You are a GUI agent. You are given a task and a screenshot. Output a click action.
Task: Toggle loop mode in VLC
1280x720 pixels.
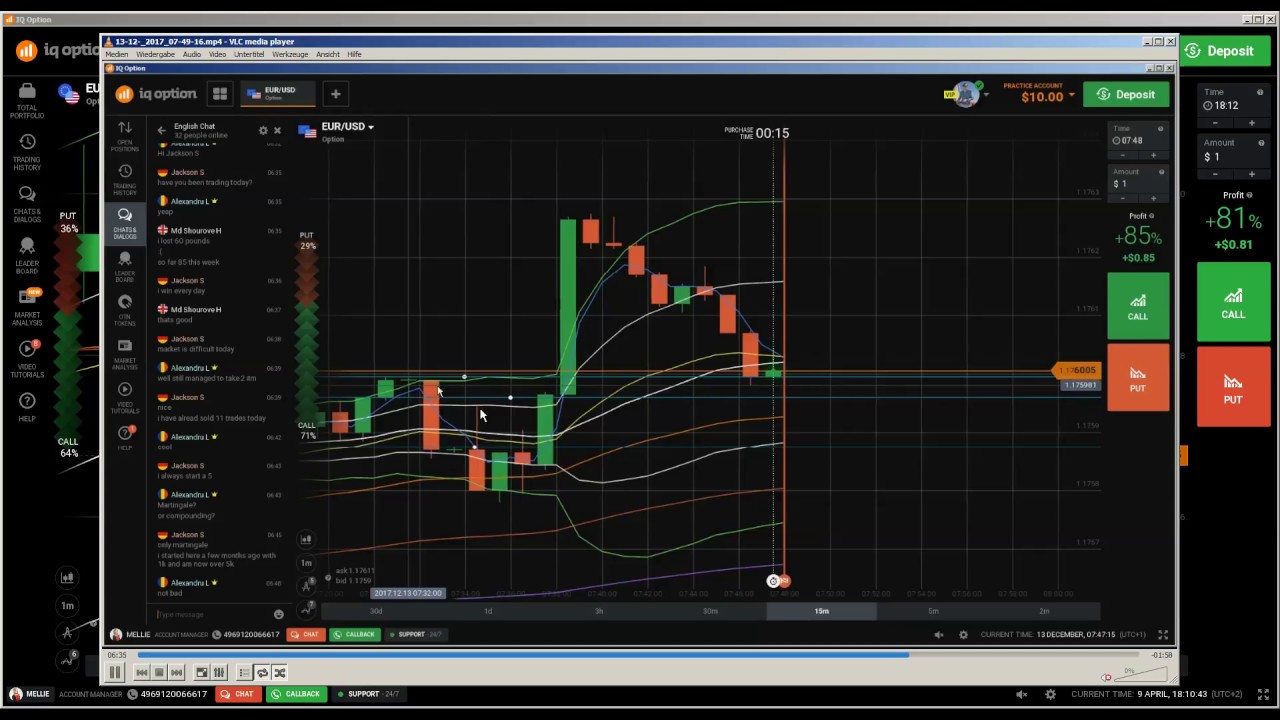tap(262, 673)
